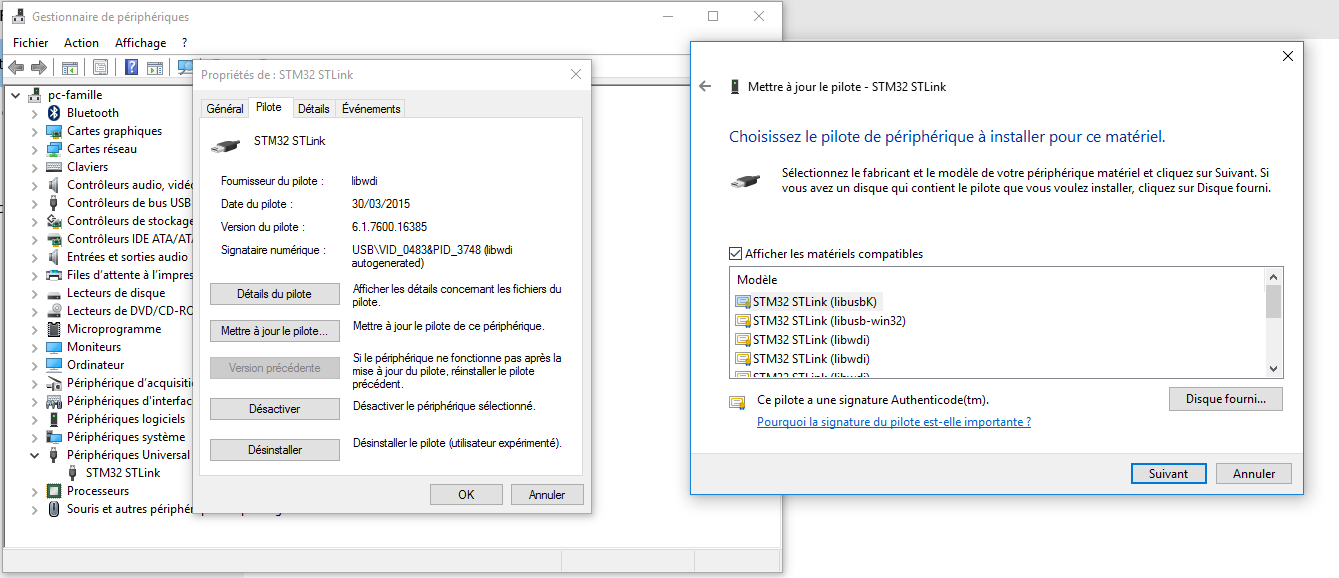Image resolution: width=1339 pixels, height=578 pixels.
Task: Expand the Moniteurs category
Action: click(36, 347)
